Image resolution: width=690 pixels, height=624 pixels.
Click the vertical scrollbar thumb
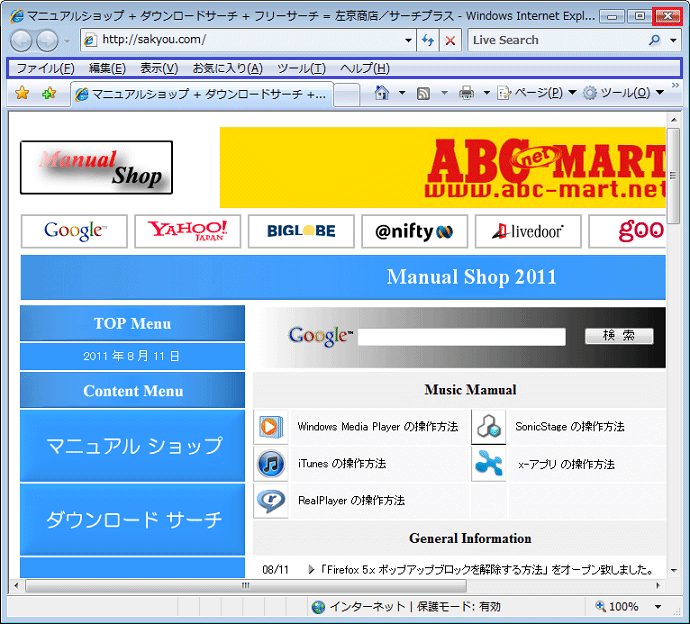click(x=673, y=176)
